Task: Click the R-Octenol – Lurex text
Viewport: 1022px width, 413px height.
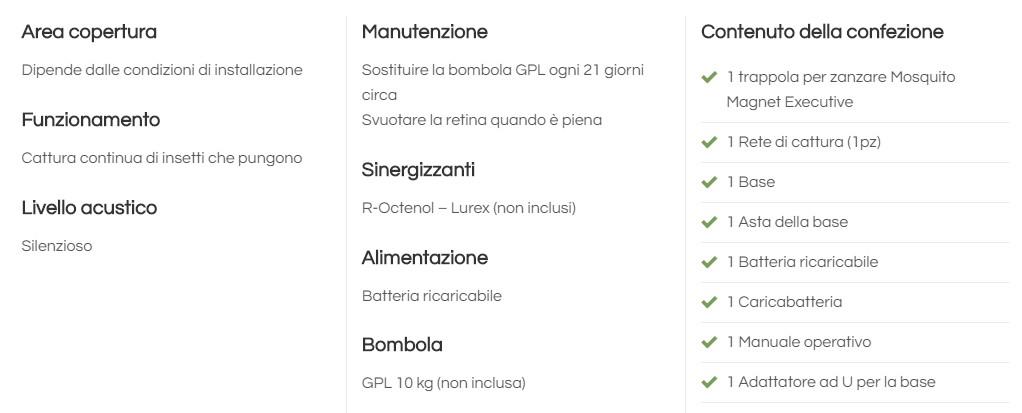Action: point(426,208)
